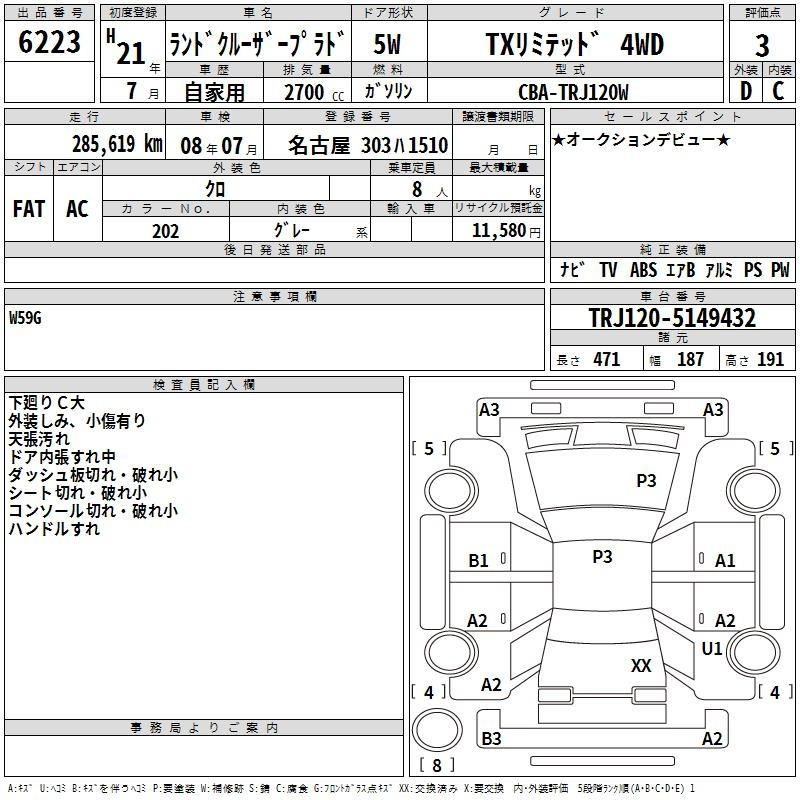Click seating capacity 8人
The image size is (800, 800).
coord(430,190)
